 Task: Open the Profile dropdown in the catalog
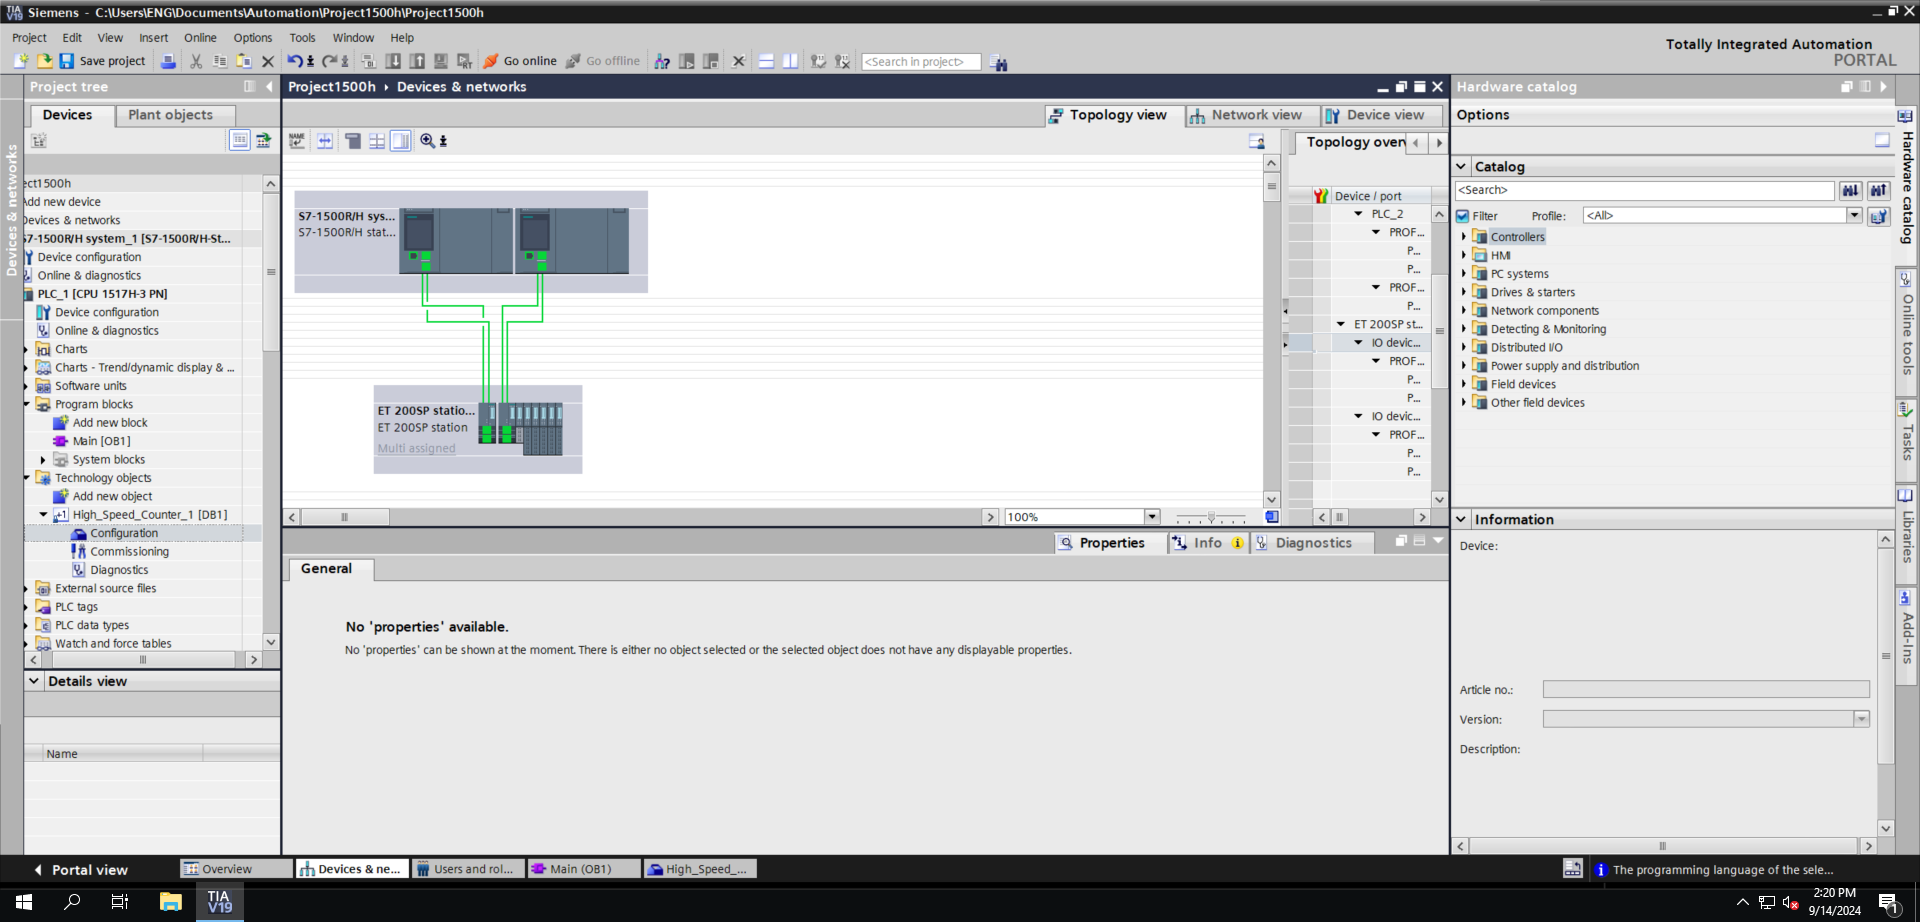1854,215
